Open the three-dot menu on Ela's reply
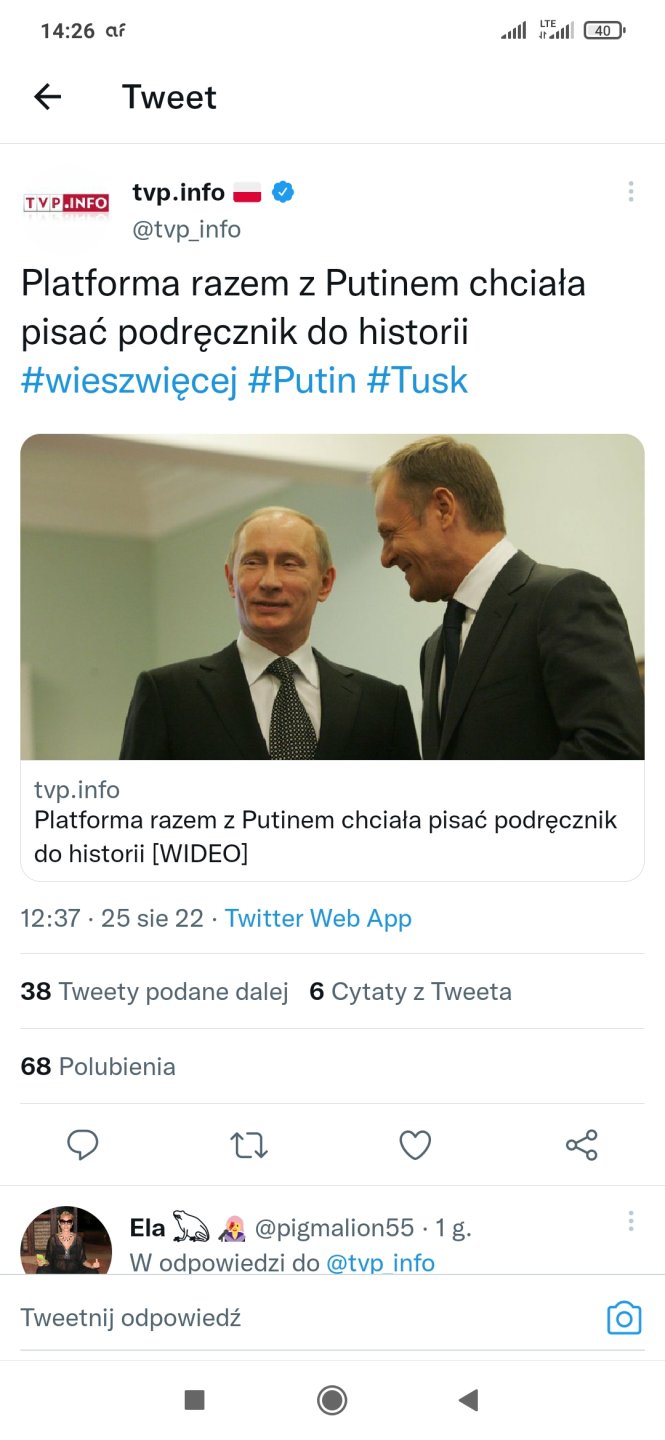This screenshot has height=1440, width=665. coord(630,1221)
